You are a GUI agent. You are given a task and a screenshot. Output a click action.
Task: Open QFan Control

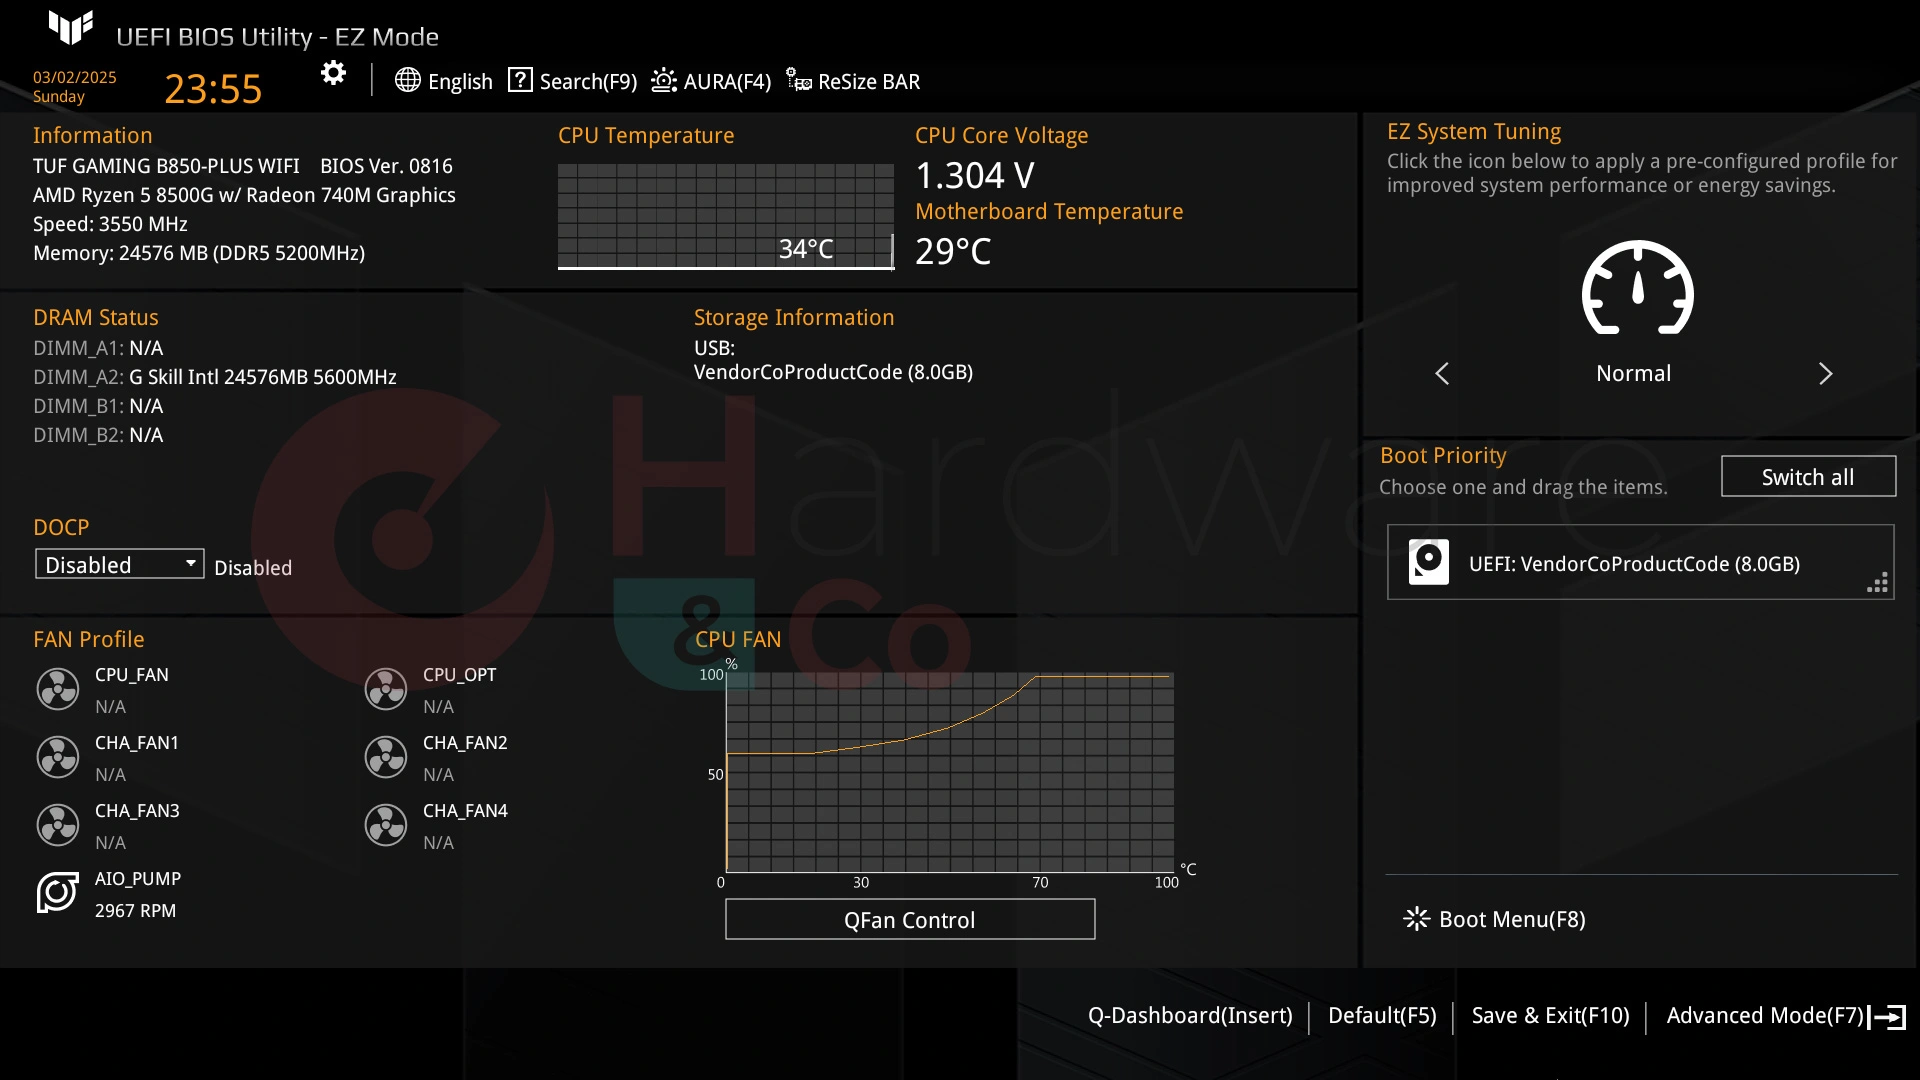910,919
